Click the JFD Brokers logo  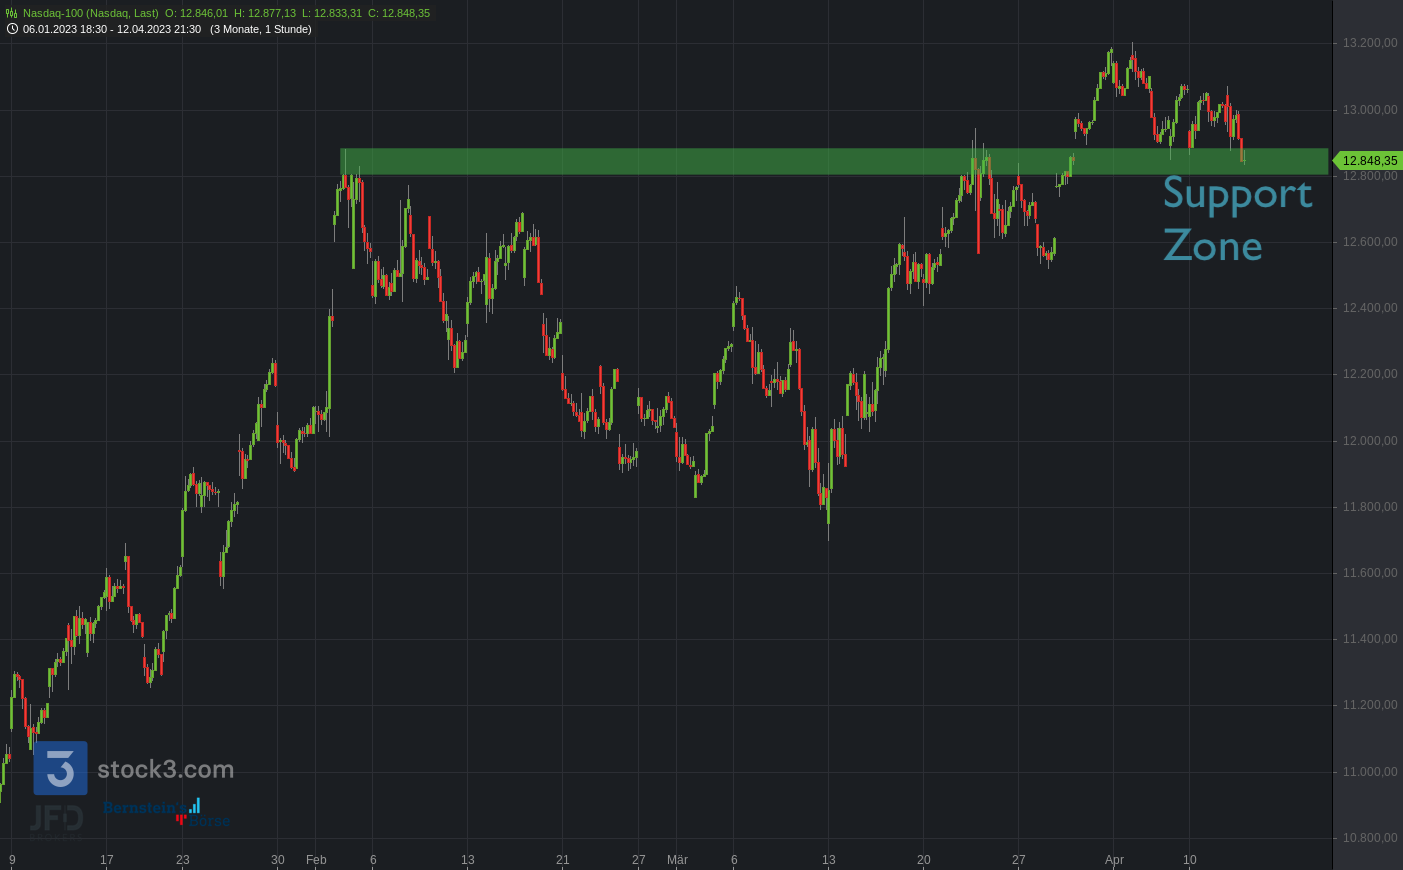(56, 819)
